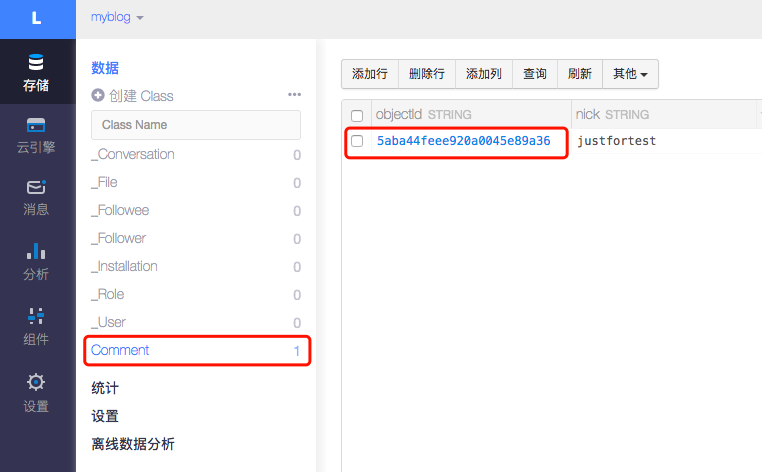The image size is (762, 472).
Task: Open the 其他 dropdown menu
Action: point(630,74)
